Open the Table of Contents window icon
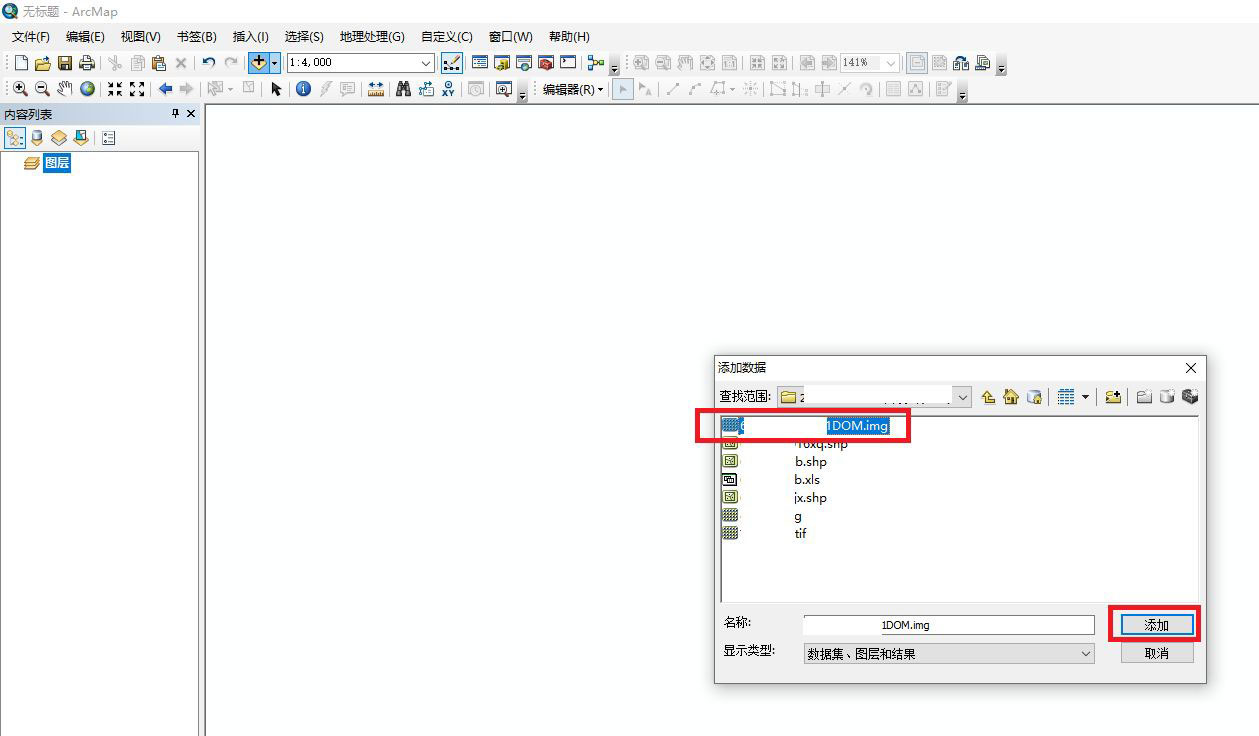Image resolution: width=1259 pixels, height=736 pixels. [480, 63]
